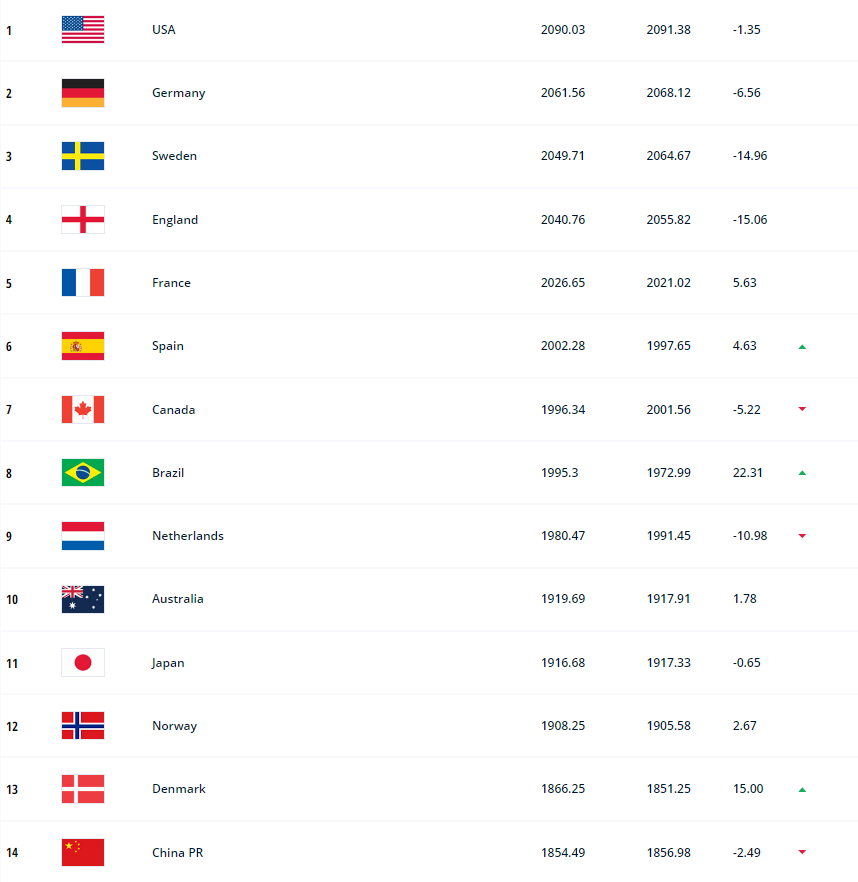Click the USA flag icon
This screenshot has height=882, width=858.
82,30
